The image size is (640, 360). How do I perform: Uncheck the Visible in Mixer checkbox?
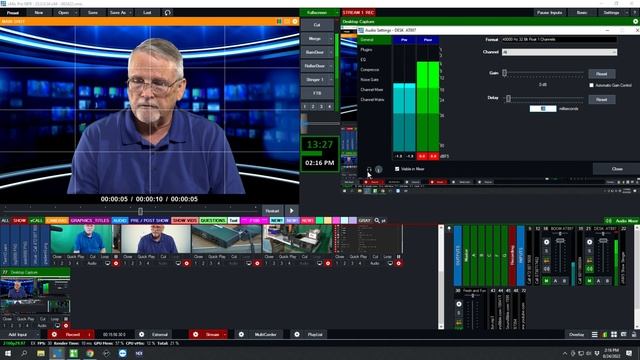pos(397,169)
